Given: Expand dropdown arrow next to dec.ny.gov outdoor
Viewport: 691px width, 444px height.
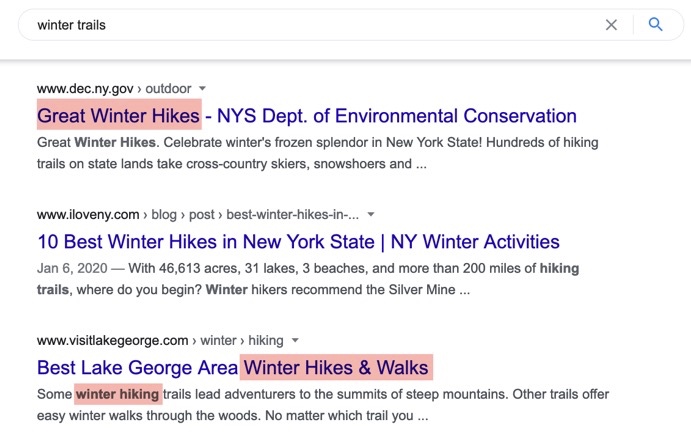Looking at the screenshot, I should [202, 88].
